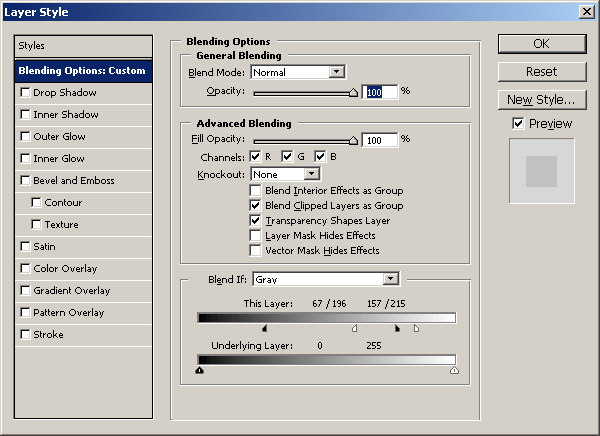Open the Blend If channel dropdown
The width and height of the screenshot is (600, 436).
[325, 279]
